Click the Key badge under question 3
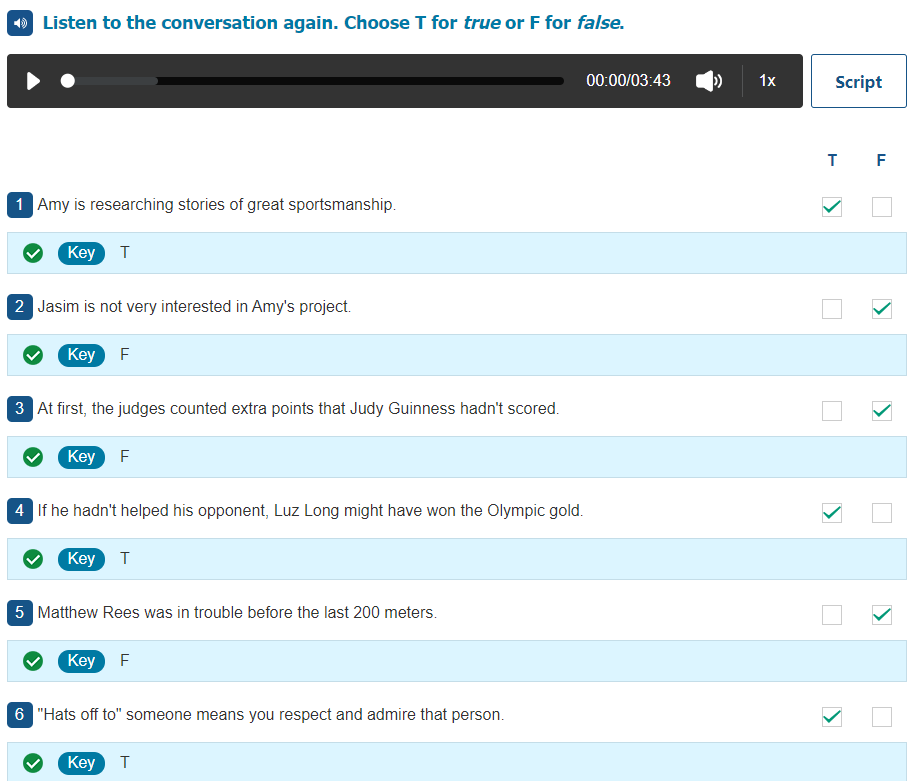Image resolution: width=911 pixels, height=781 pixels. [x=81, y=457]
